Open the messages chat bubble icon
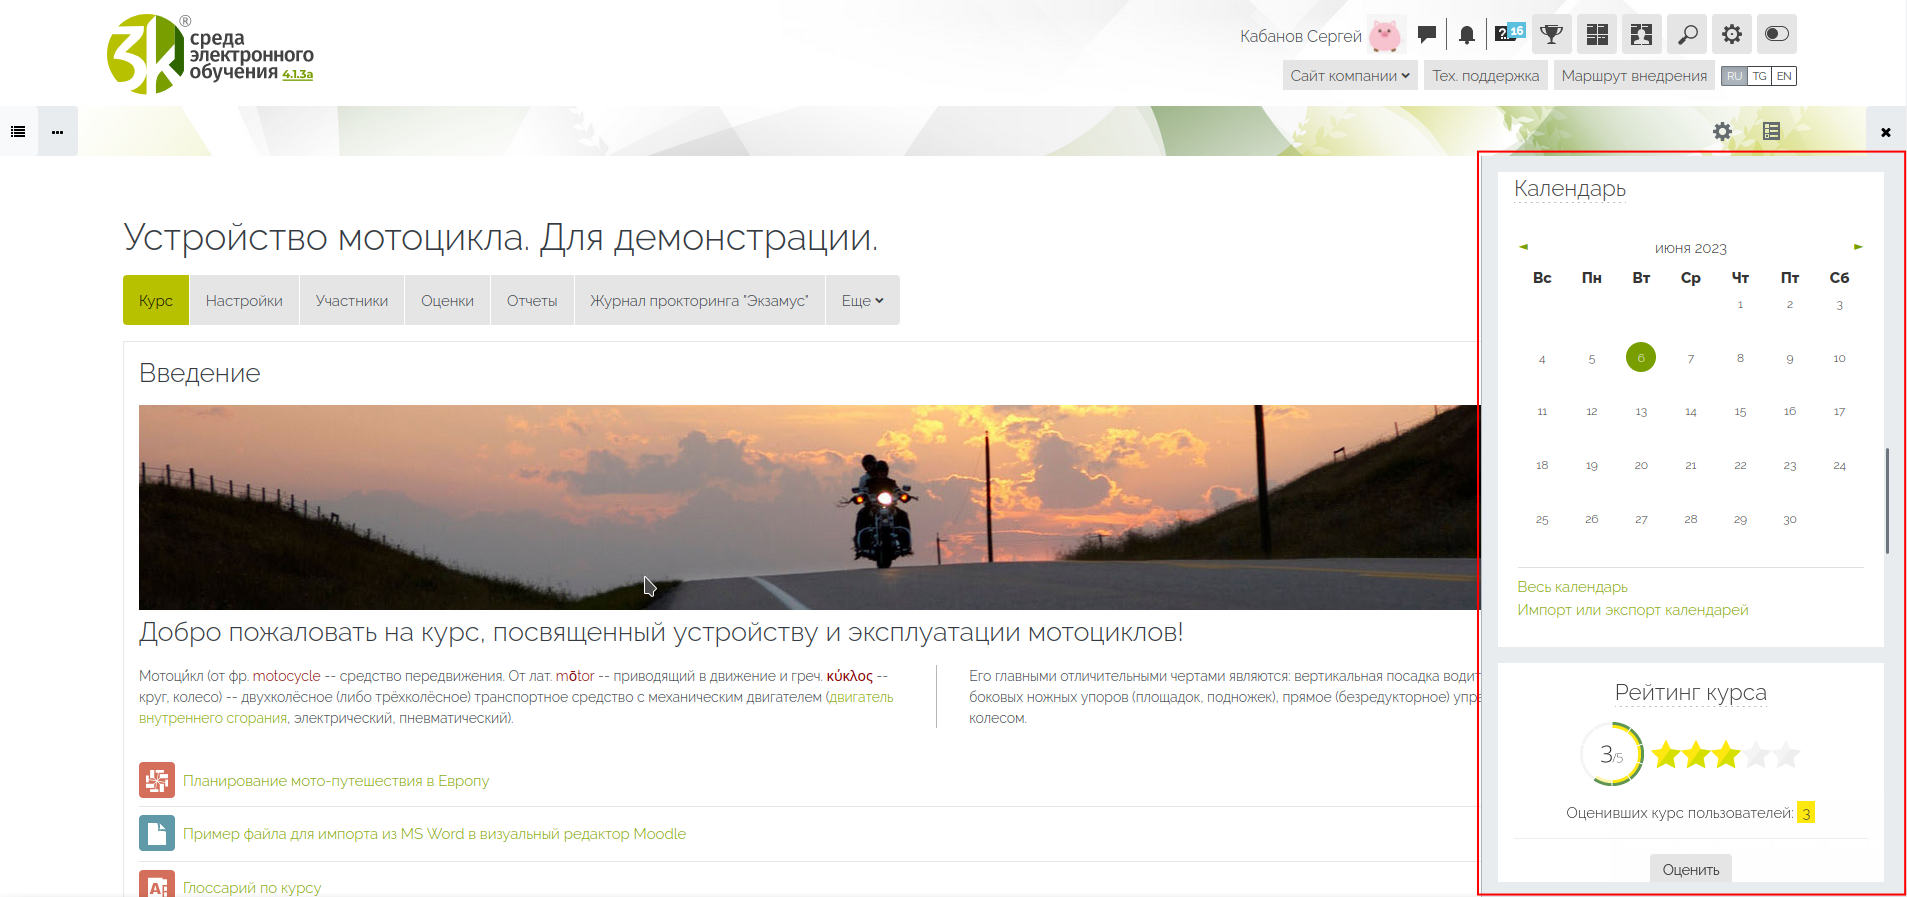This screenshot has height=897, width=1907. click(1427, 34)
